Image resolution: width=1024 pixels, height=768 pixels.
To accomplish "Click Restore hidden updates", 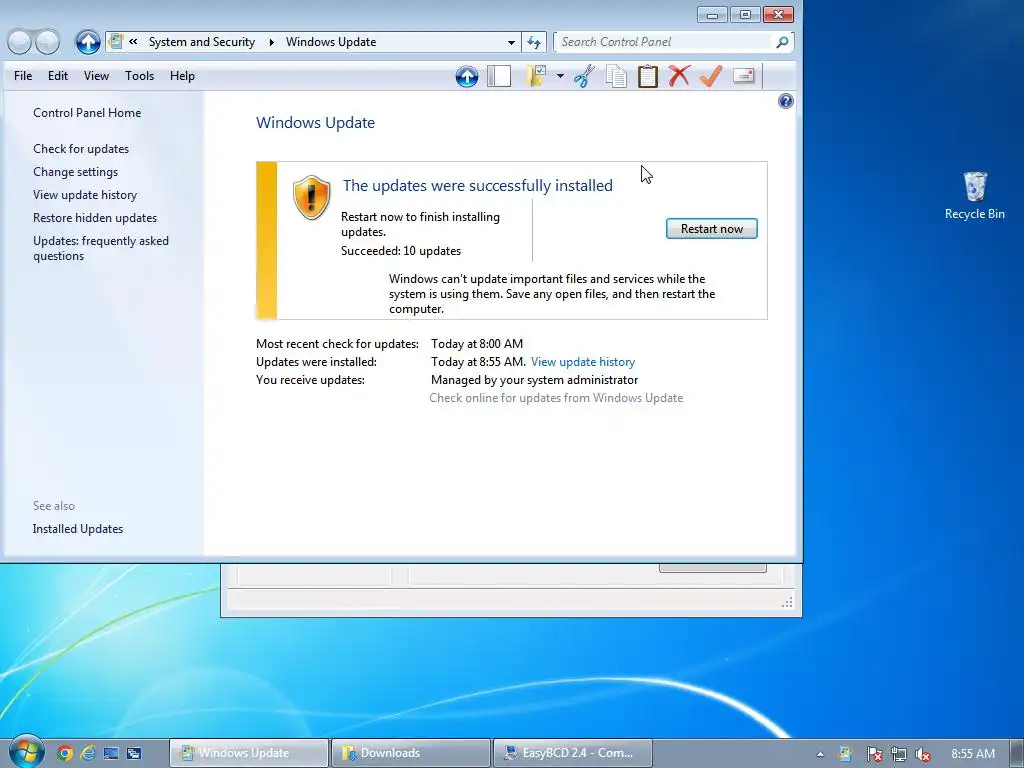I will coord(95,217).
